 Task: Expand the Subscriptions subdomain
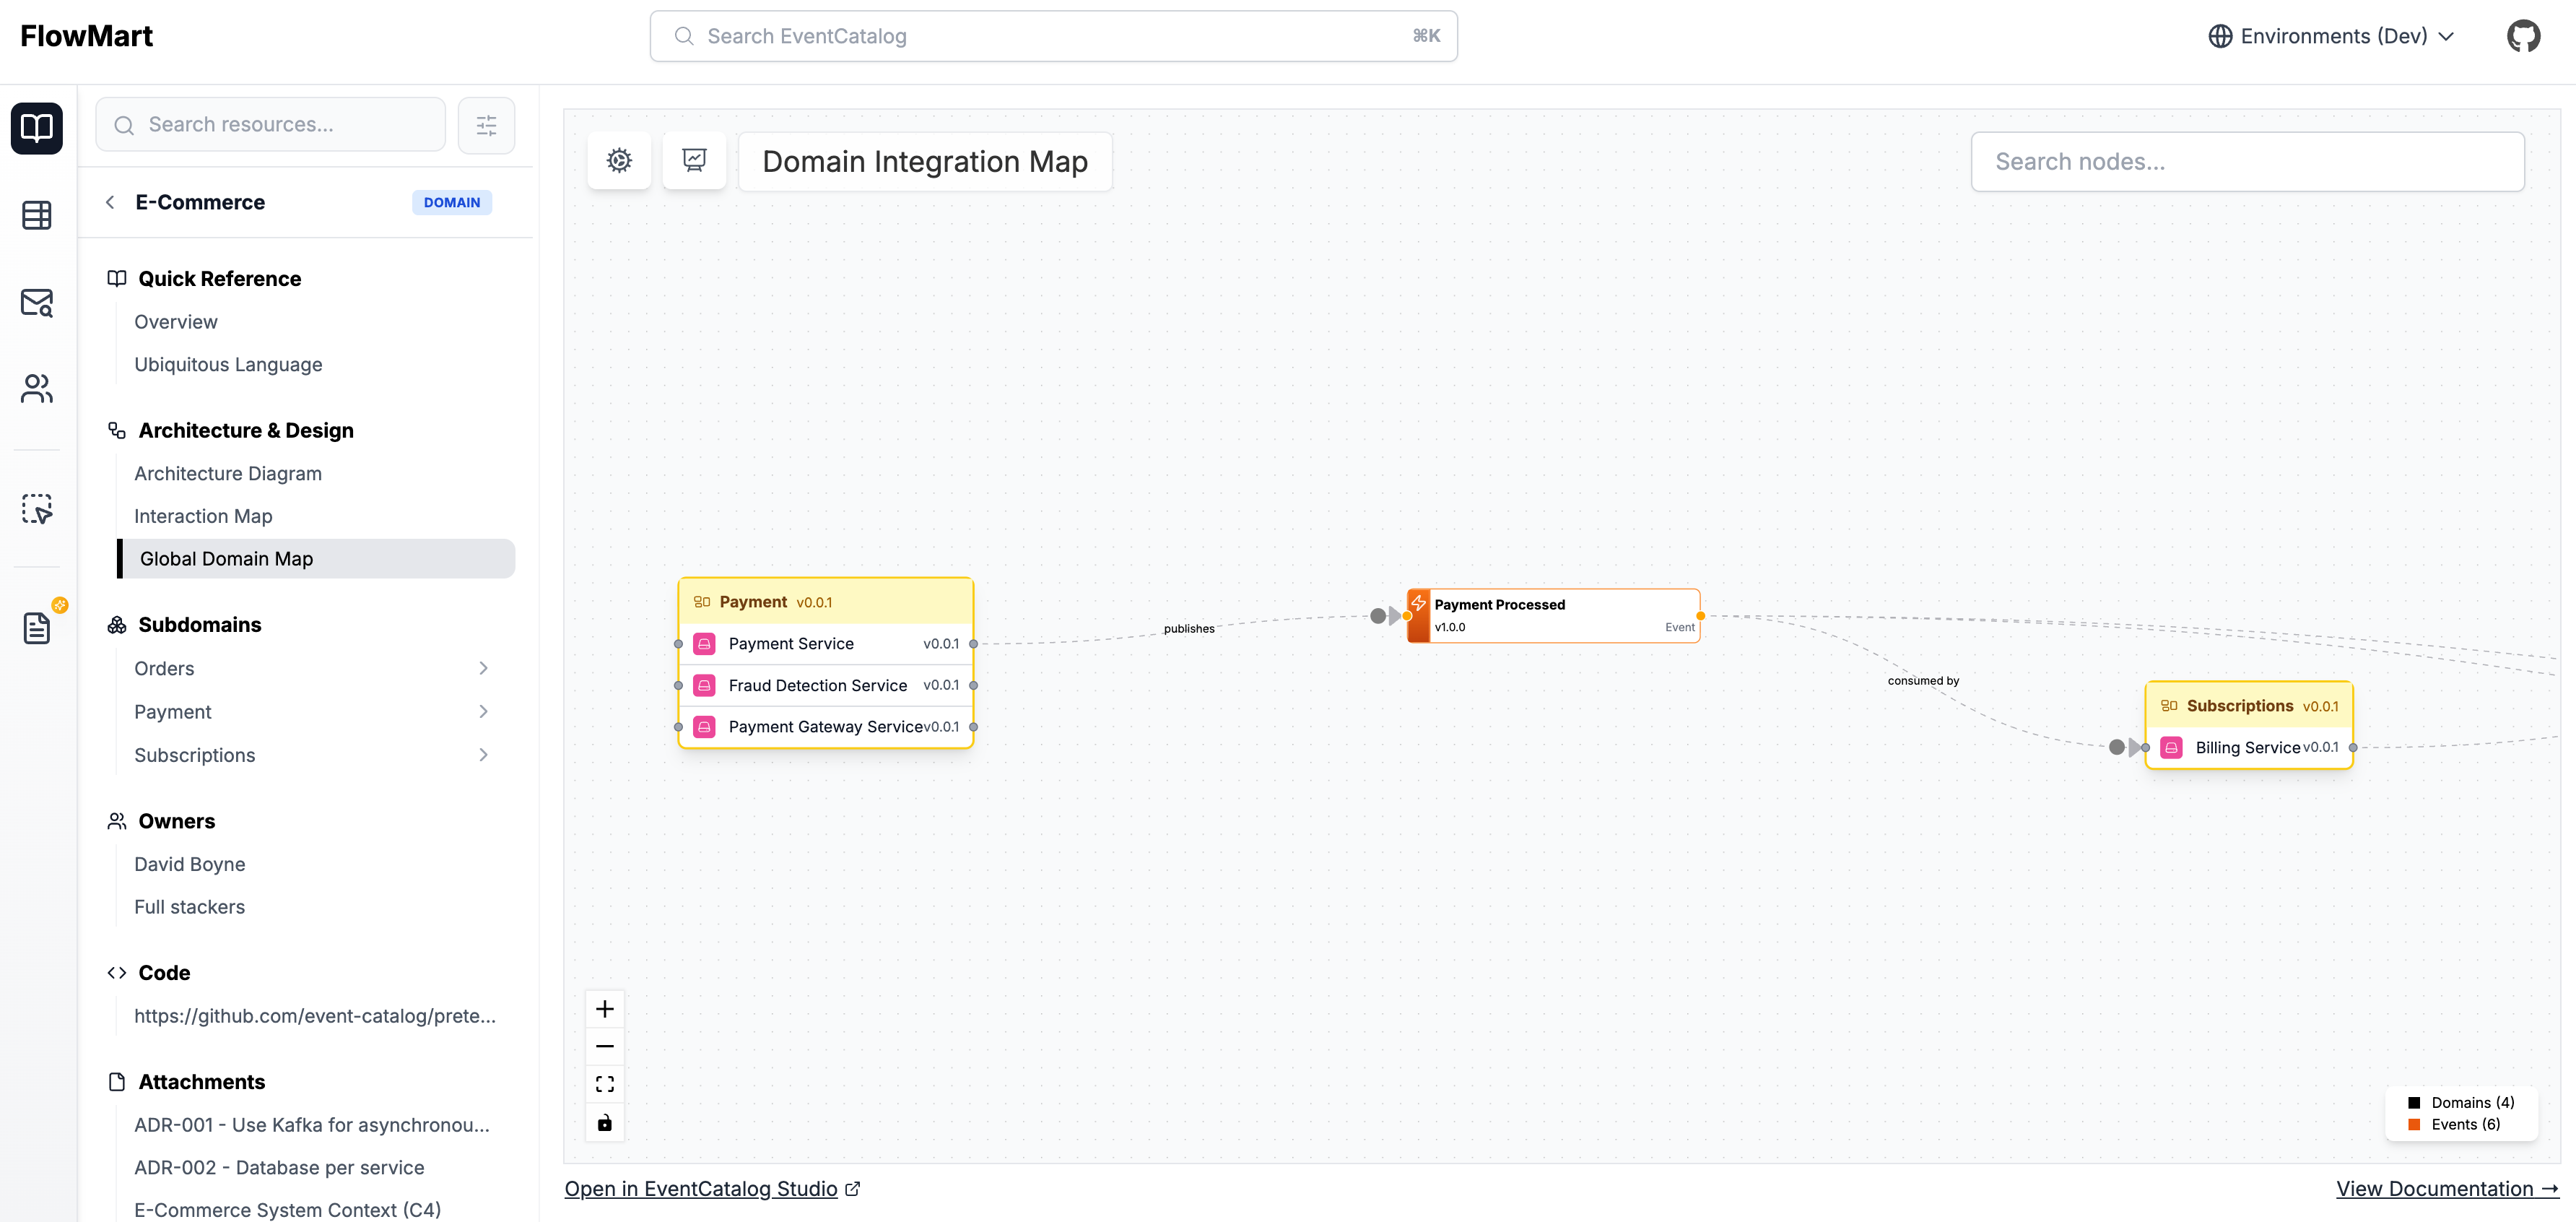click(483, 755)
